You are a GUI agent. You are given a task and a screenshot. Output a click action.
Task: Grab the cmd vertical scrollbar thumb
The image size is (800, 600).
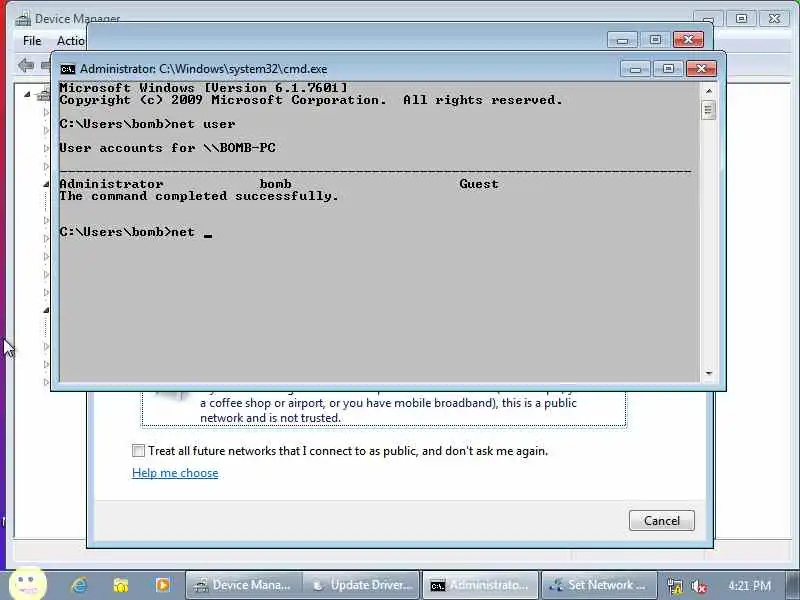click(708, 110)
